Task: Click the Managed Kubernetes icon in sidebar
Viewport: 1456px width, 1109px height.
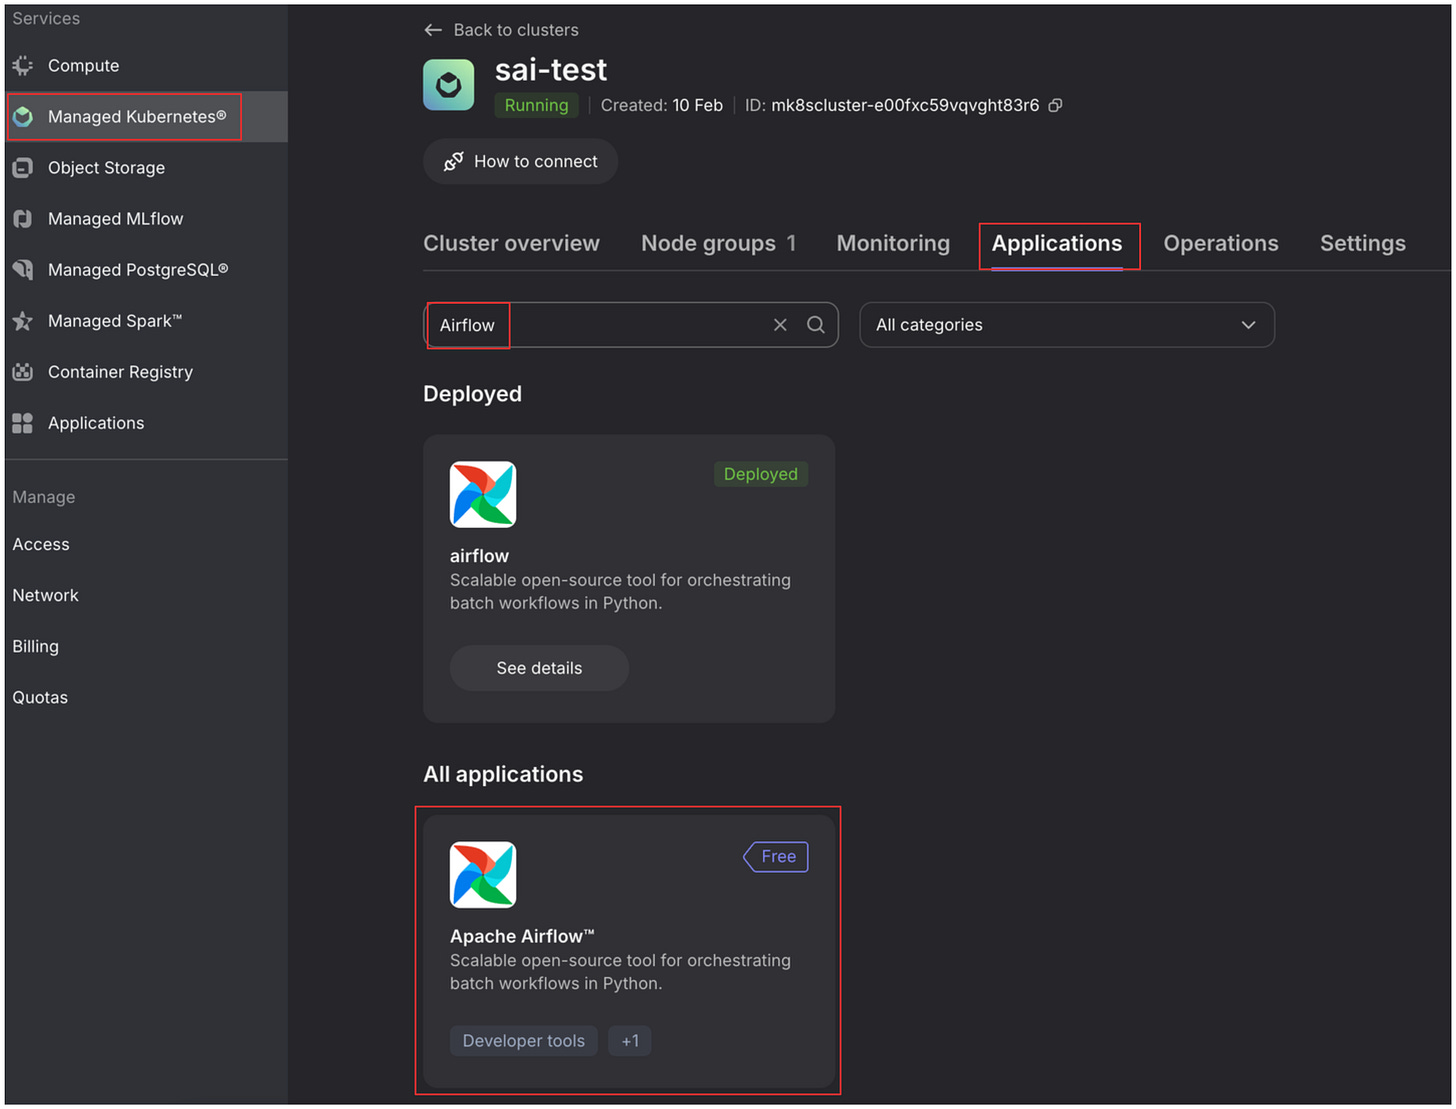Action: click(23, 117)
